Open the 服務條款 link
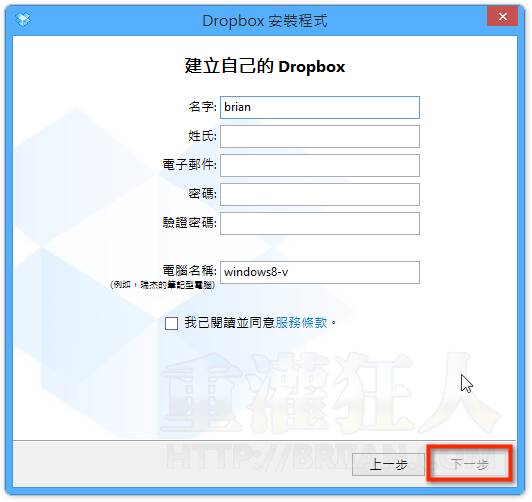Screen dimensions: 532x502 301,323
